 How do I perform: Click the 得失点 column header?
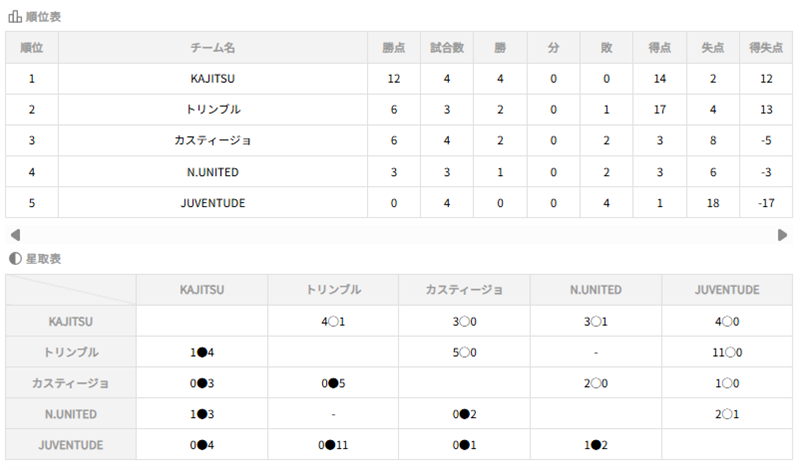[x=767, y=47]
